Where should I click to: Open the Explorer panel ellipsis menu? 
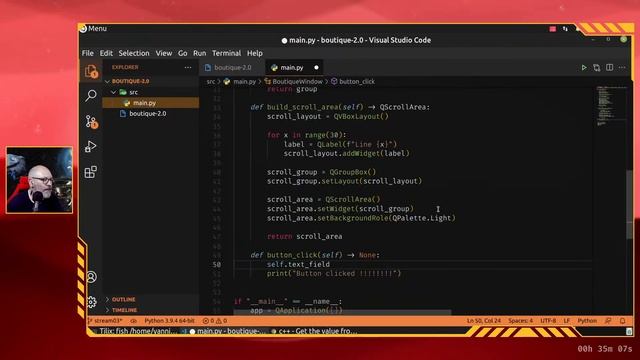(188, 67)
